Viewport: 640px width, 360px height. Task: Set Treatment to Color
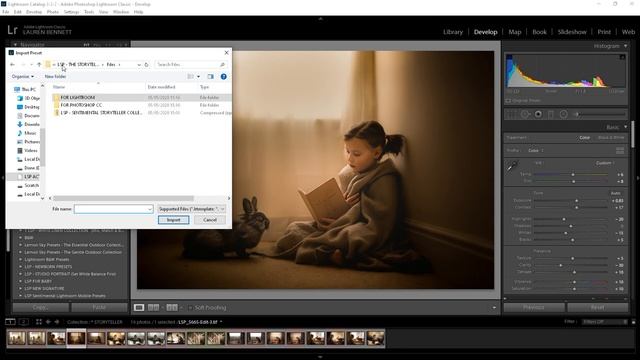584,138
